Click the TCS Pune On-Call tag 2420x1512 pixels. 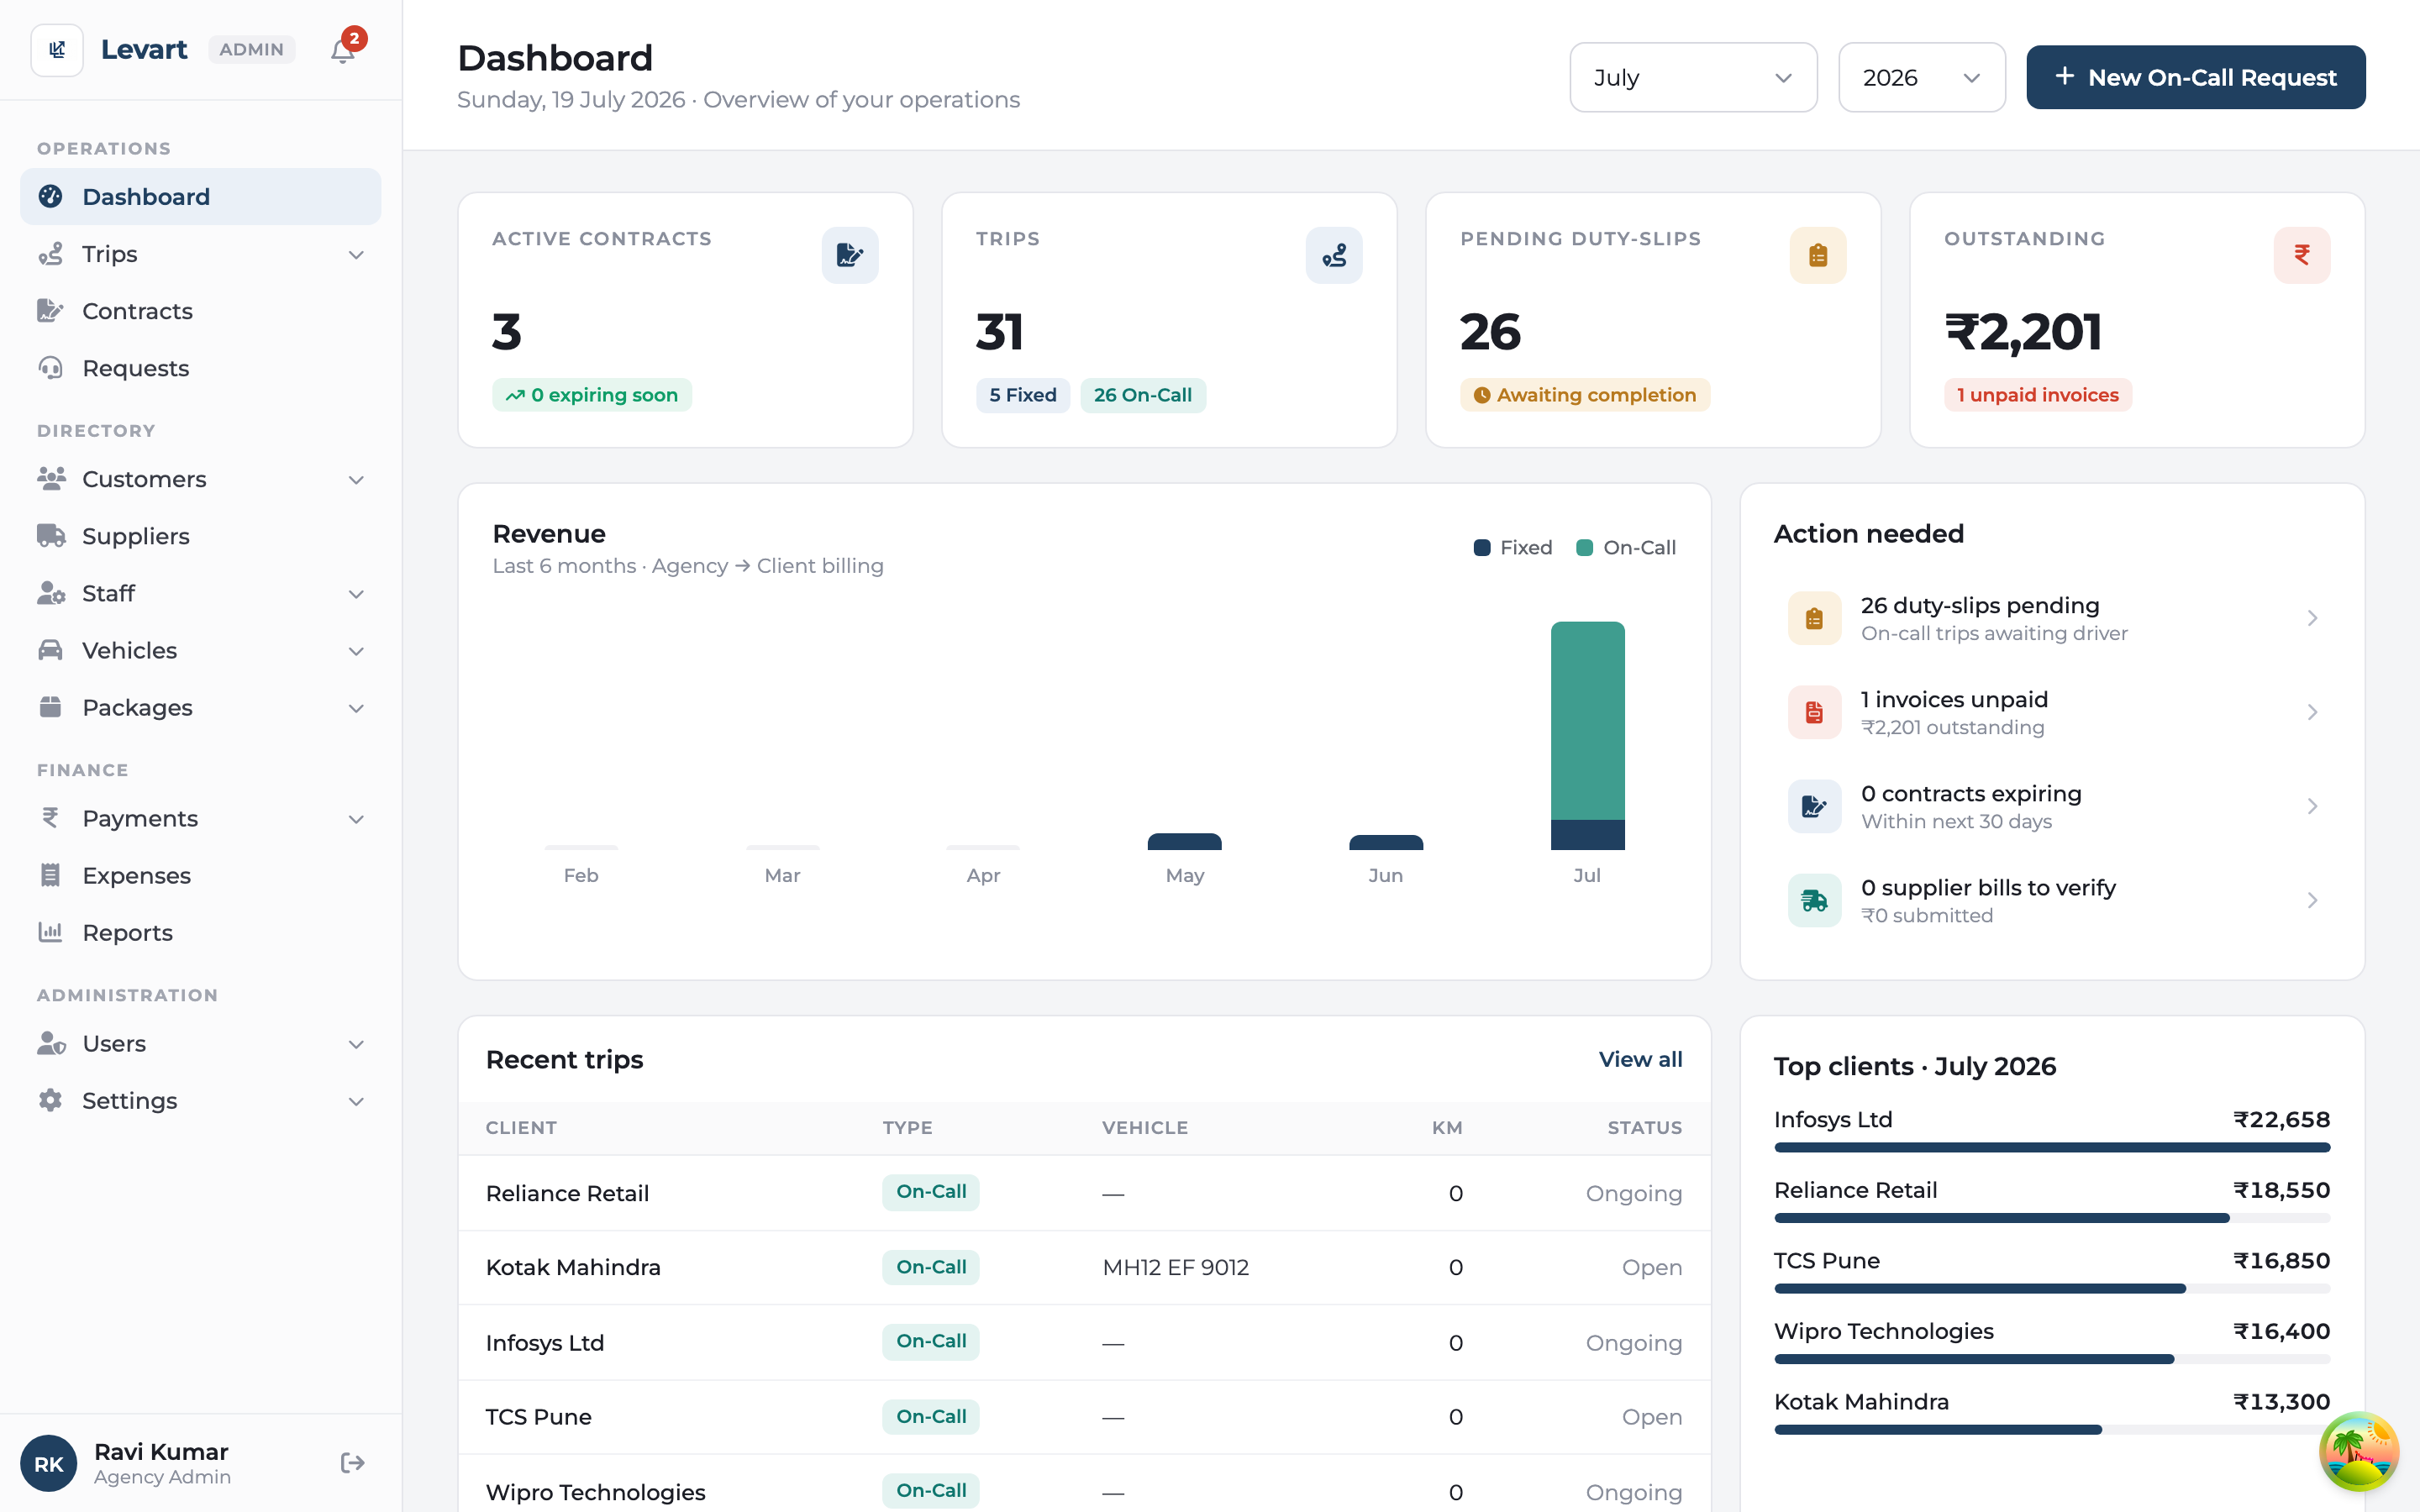pyautogui.click(x=930, y=1416)
